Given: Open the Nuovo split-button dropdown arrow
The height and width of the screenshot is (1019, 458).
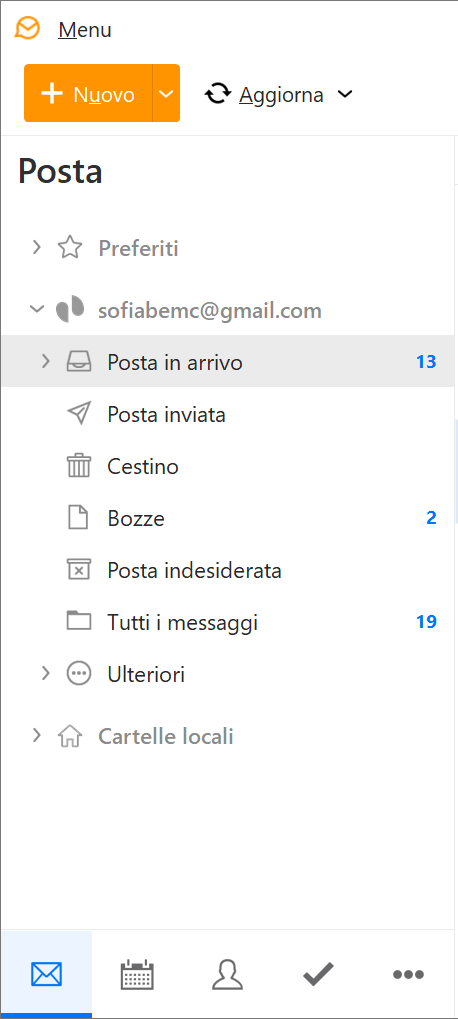Looking at the screenshot, I should (166, 94).
